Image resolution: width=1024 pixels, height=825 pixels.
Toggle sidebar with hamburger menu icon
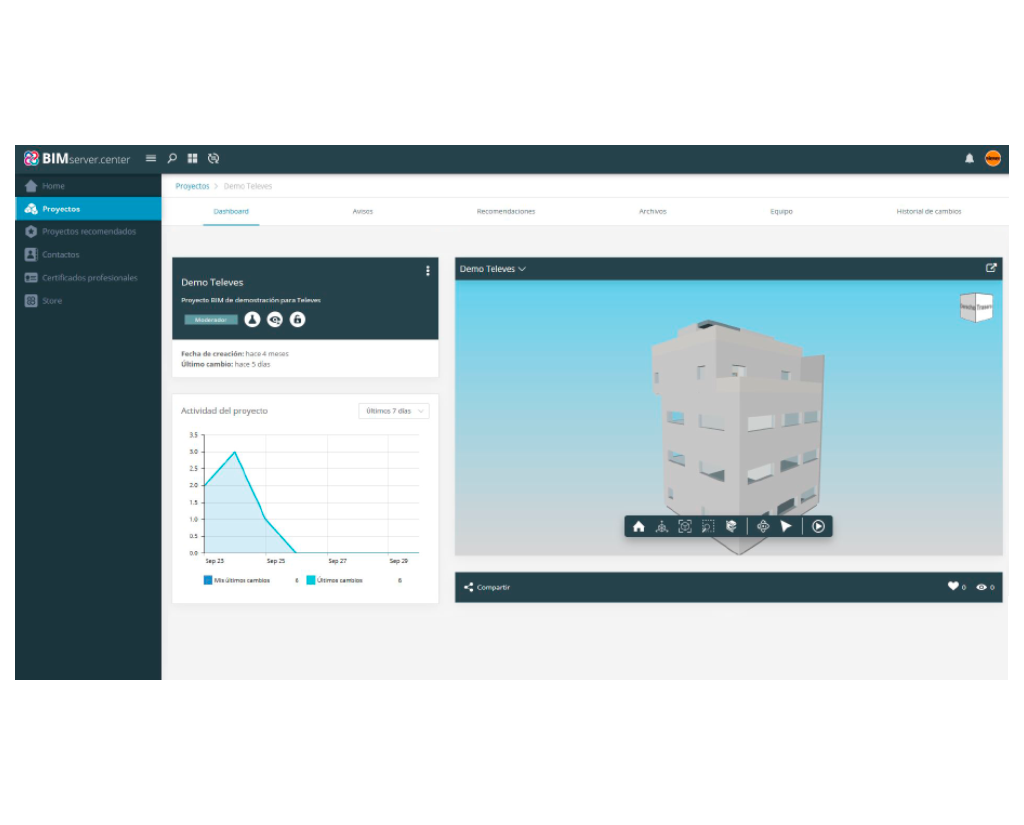tap(151, 158)
